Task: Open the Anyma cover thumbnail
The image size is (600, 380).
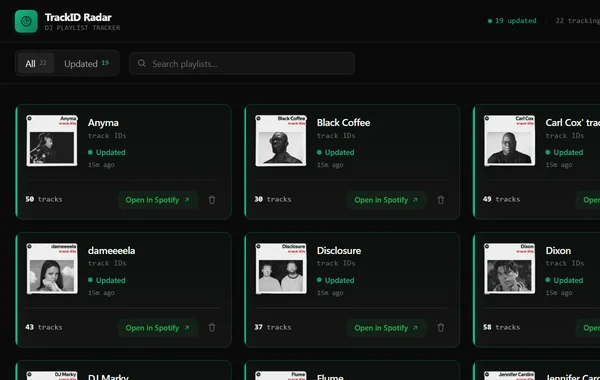Action: (52, 141)
